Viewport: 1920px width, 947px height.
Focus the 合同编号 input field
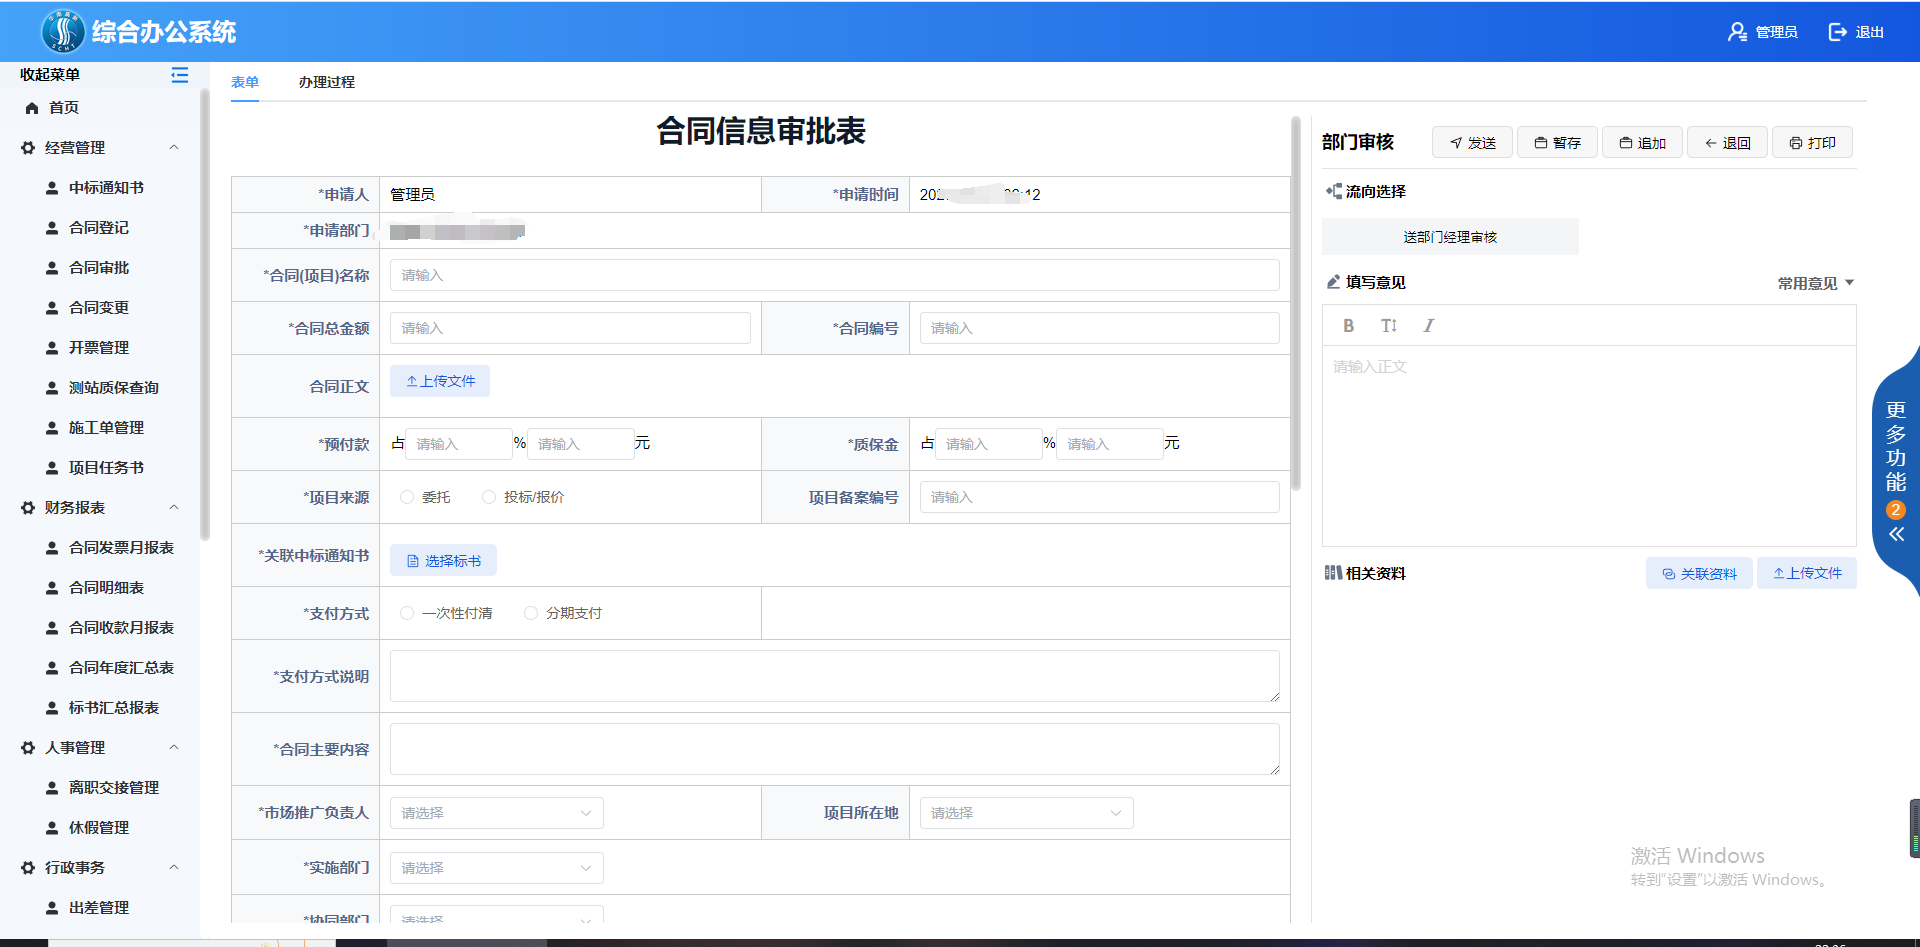point(1100,328)
